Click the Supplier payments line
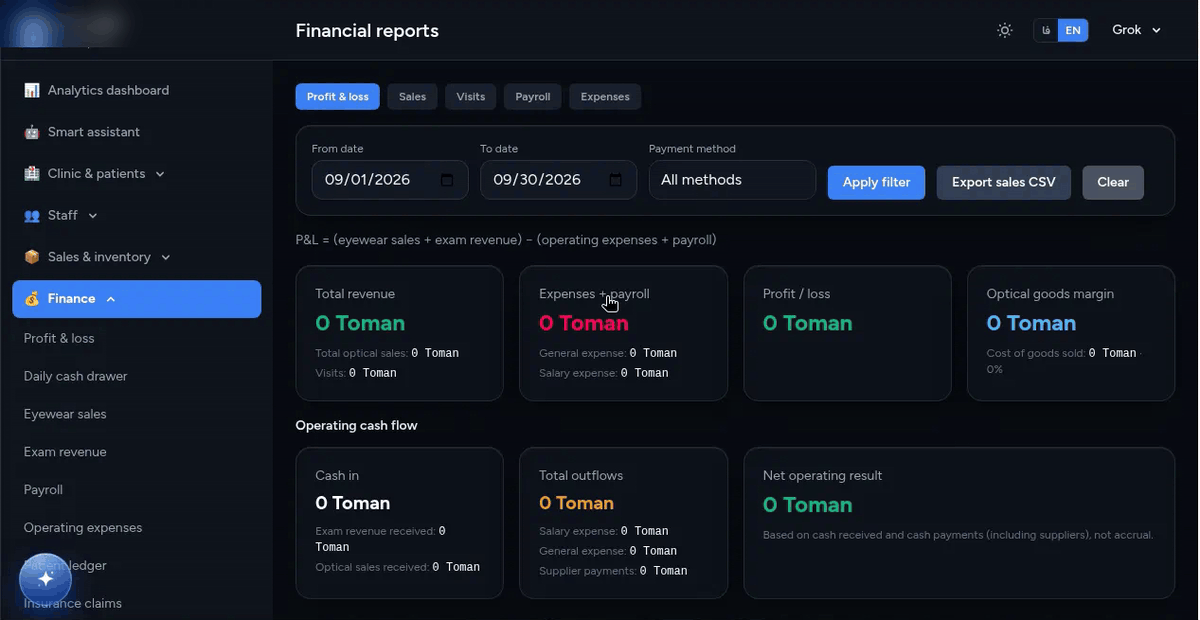This screenshot has width=1200, height=620. point(613,571)
